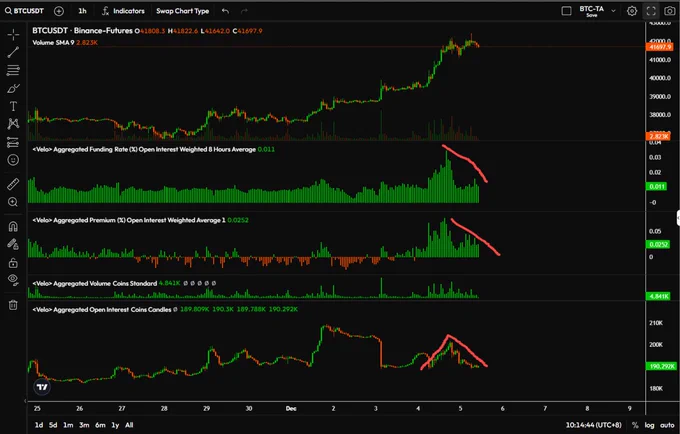Take a chart snapshot with camera icon
The height and width of the screenshot is (434, 680).
[670, 11]
